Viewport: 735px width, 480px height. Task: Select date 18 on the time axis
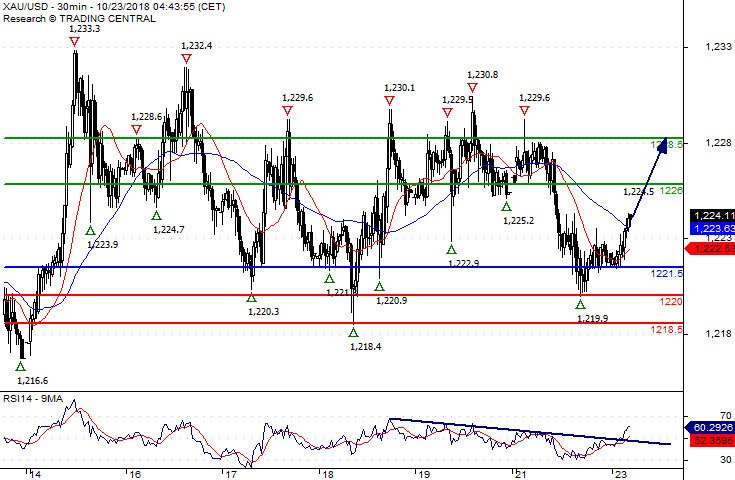(328, 474)
